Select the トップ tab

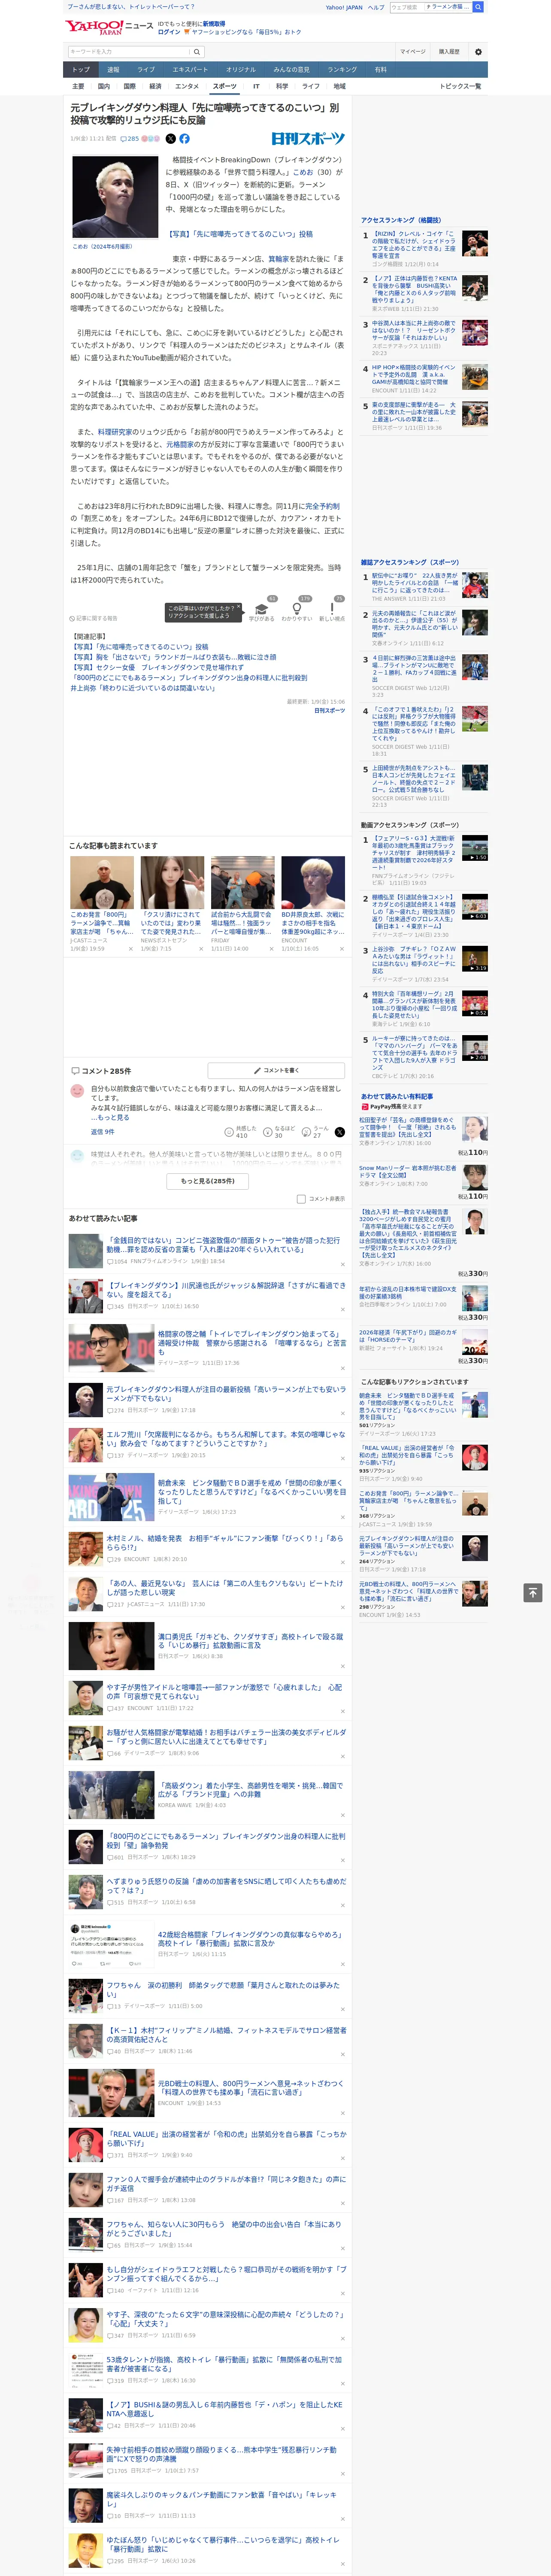pos(81,70)
